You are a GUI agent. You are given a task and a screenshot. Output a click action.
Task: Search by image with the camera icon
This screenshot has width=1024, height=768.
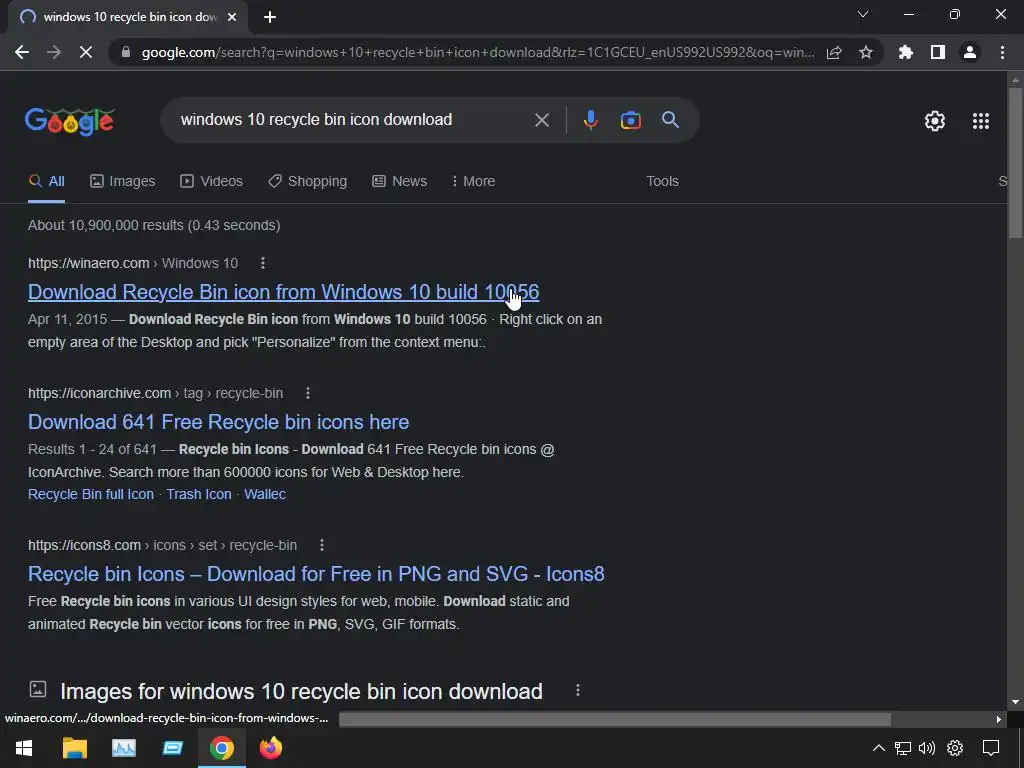[631, 120]
